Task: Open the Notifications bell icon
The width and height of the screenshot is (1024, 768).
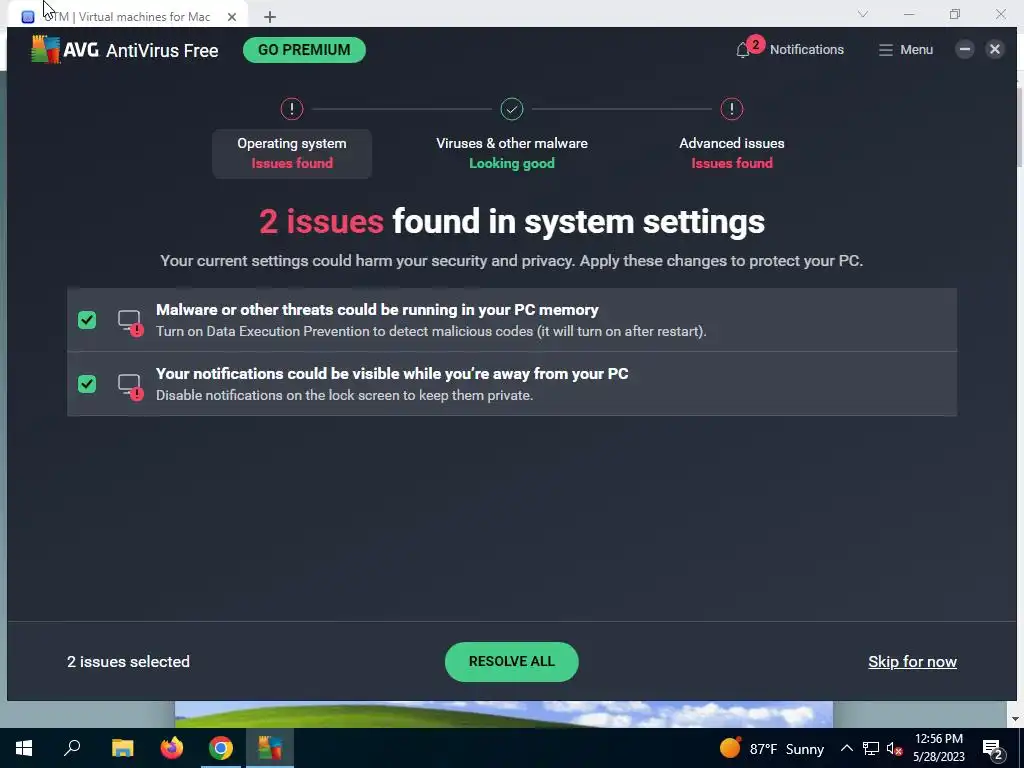Action: point(743,50)
